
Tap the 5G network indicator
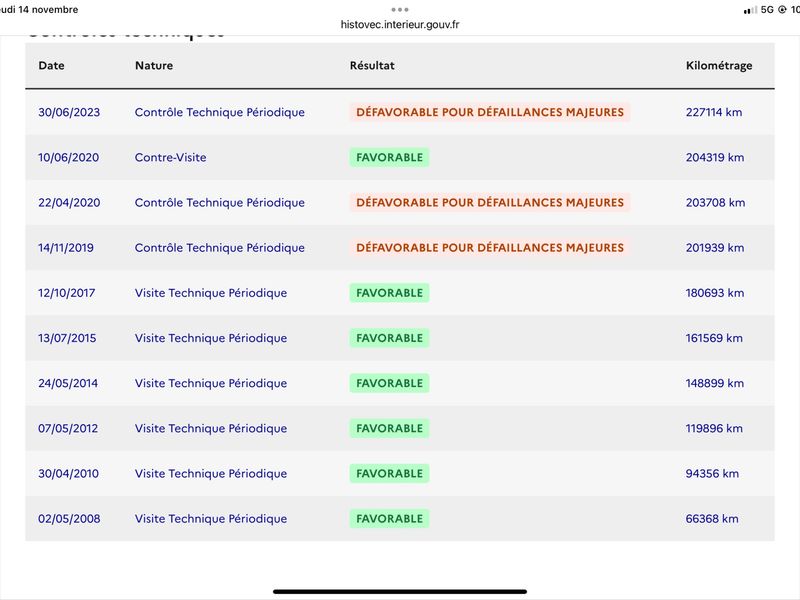pos(767,10)
